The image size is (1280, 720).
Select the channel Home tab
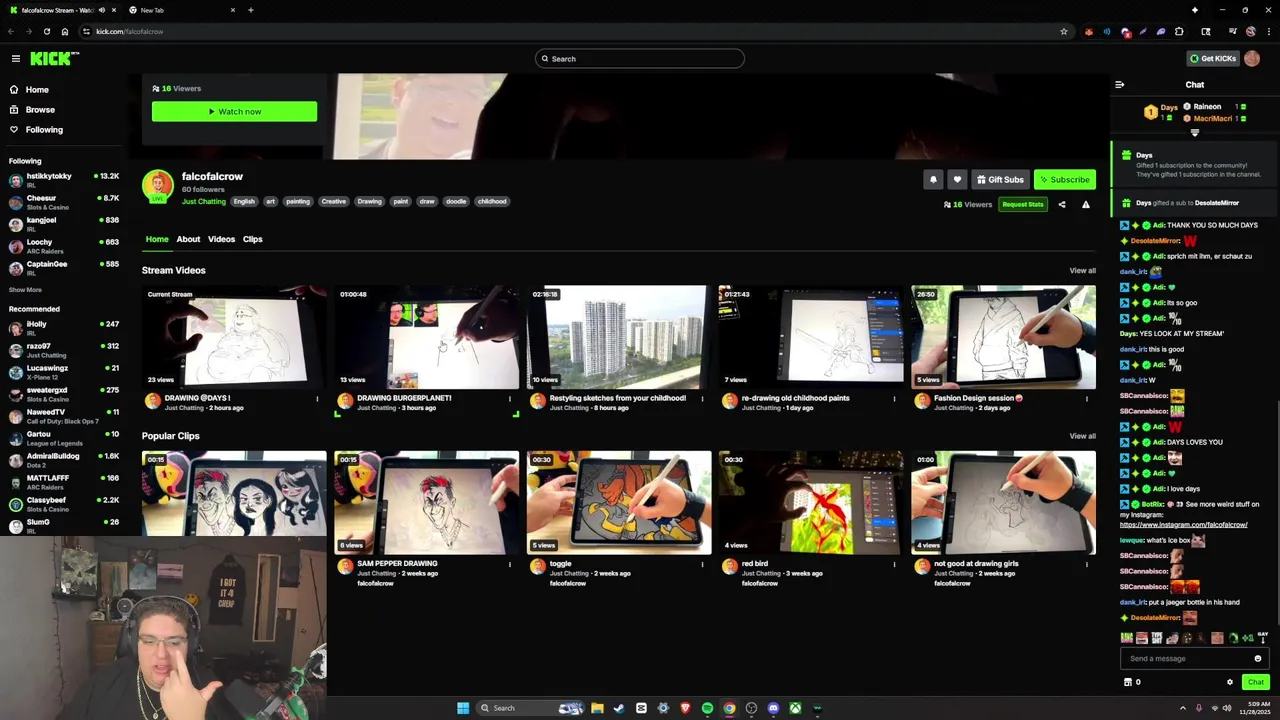click(x=157, y=239)
